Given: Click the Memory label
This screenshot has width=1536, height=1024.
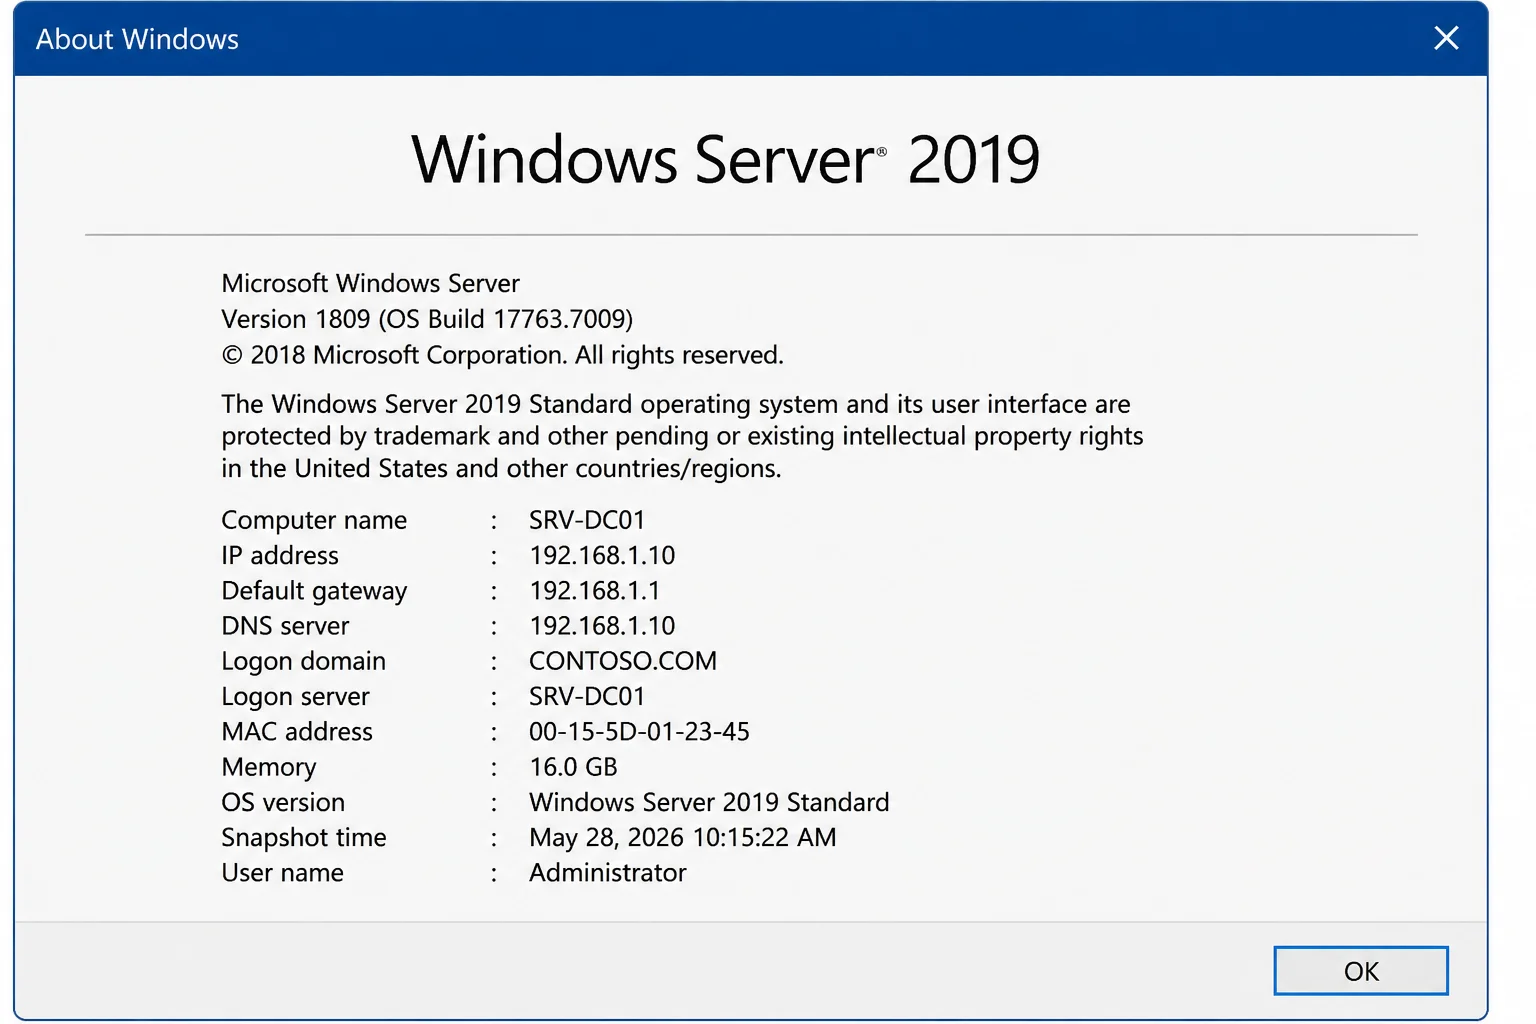Looking at the screenshot, I should tap(268, 768).
